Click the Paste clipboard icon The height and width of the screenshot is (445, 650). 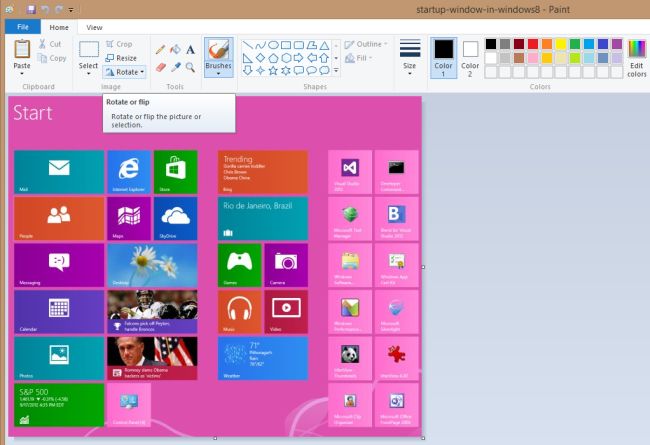coord(22,49)
